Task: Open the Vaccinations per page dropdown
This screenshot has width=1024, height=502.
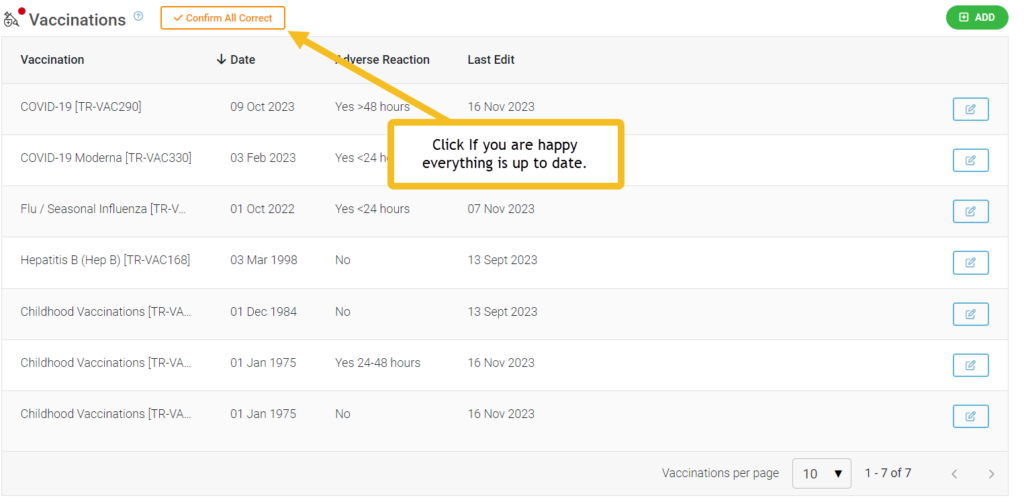Action: tap(821, 473)
